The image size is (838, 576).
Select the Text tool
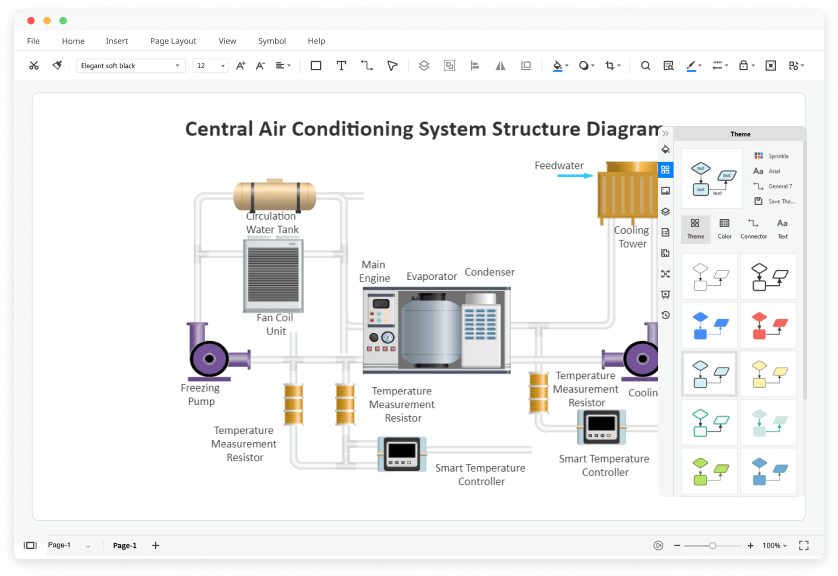341,66
